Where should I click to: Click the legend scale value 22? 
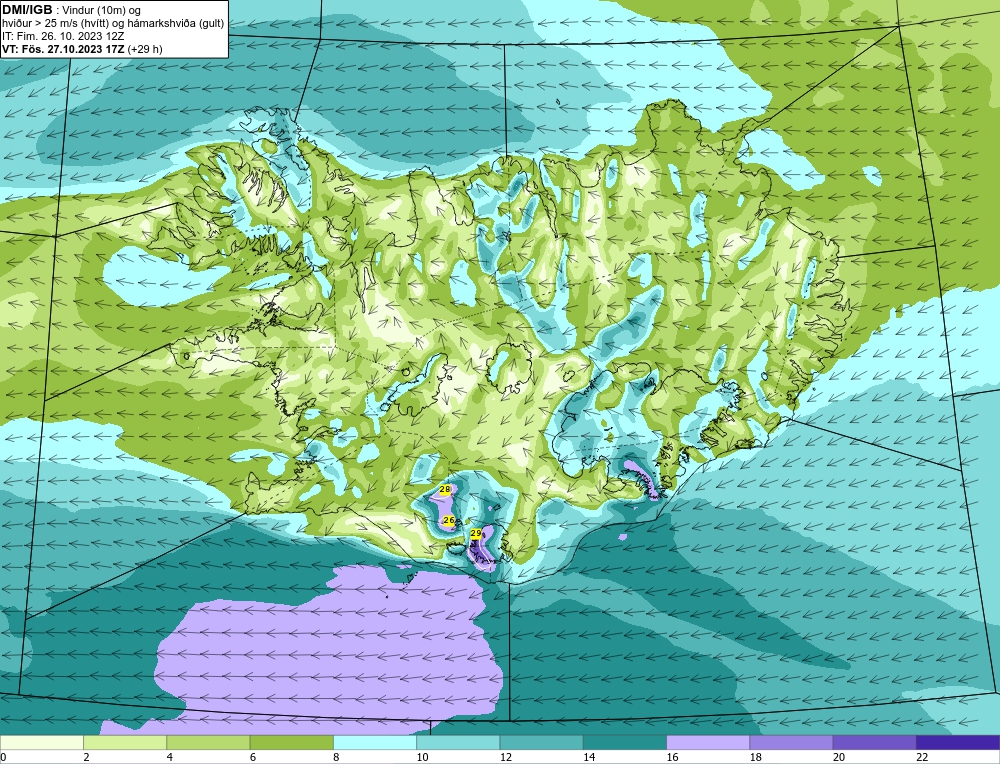coord(922,757)
